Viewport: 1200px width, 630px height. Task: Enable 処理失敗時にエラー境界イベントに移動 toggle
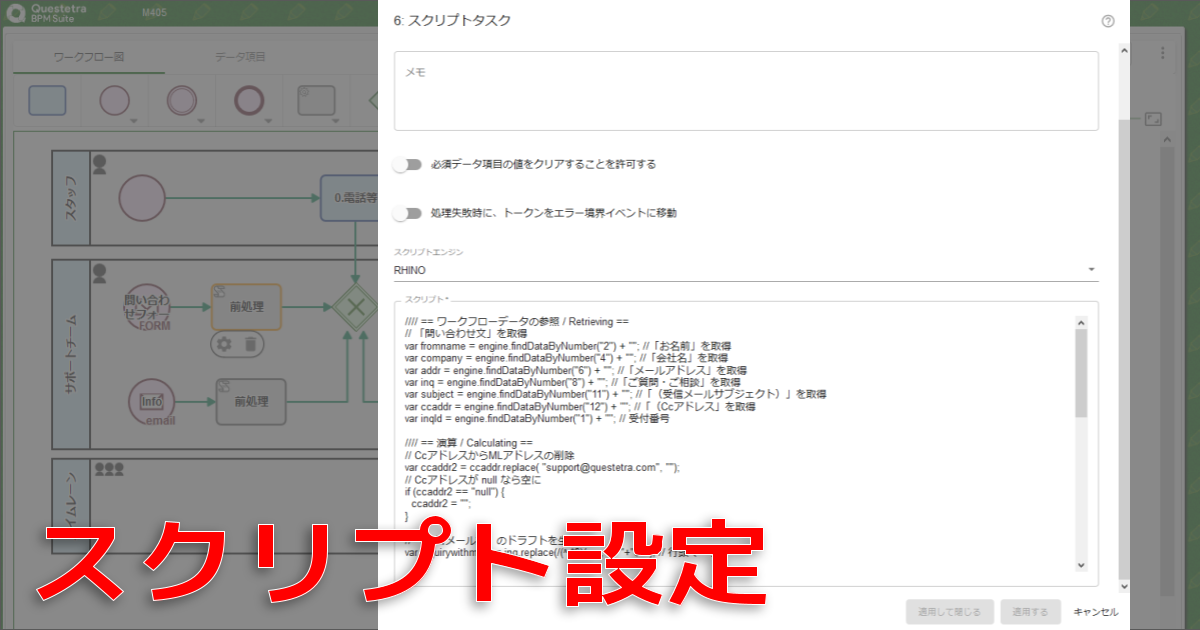pyautogui.click(x=407, y=213)
